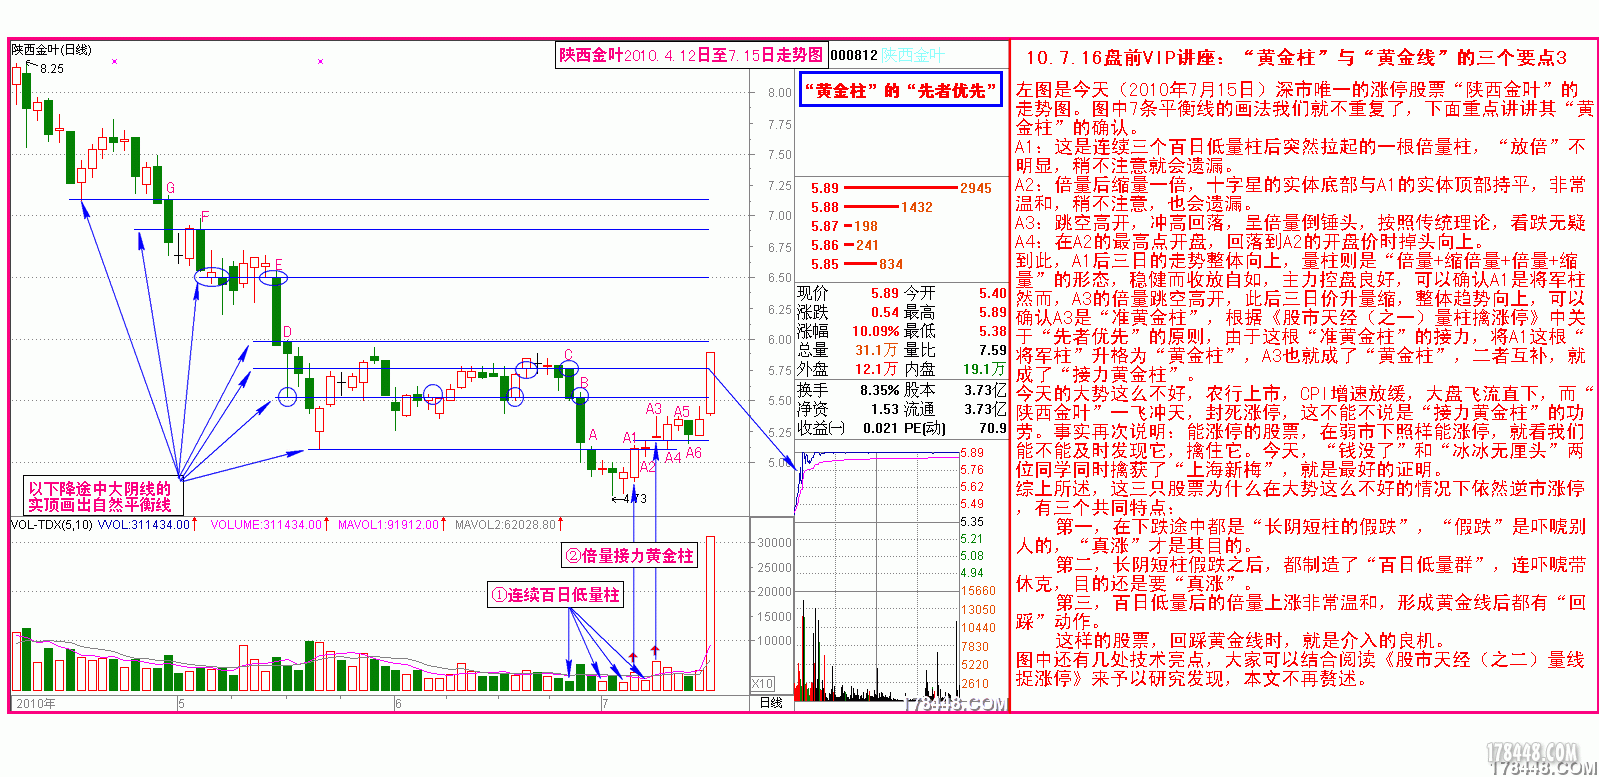The width and height of the screenshot is (1599, 777).
Task: Select the order row with volume 2945
Action: tap(901, 188)
